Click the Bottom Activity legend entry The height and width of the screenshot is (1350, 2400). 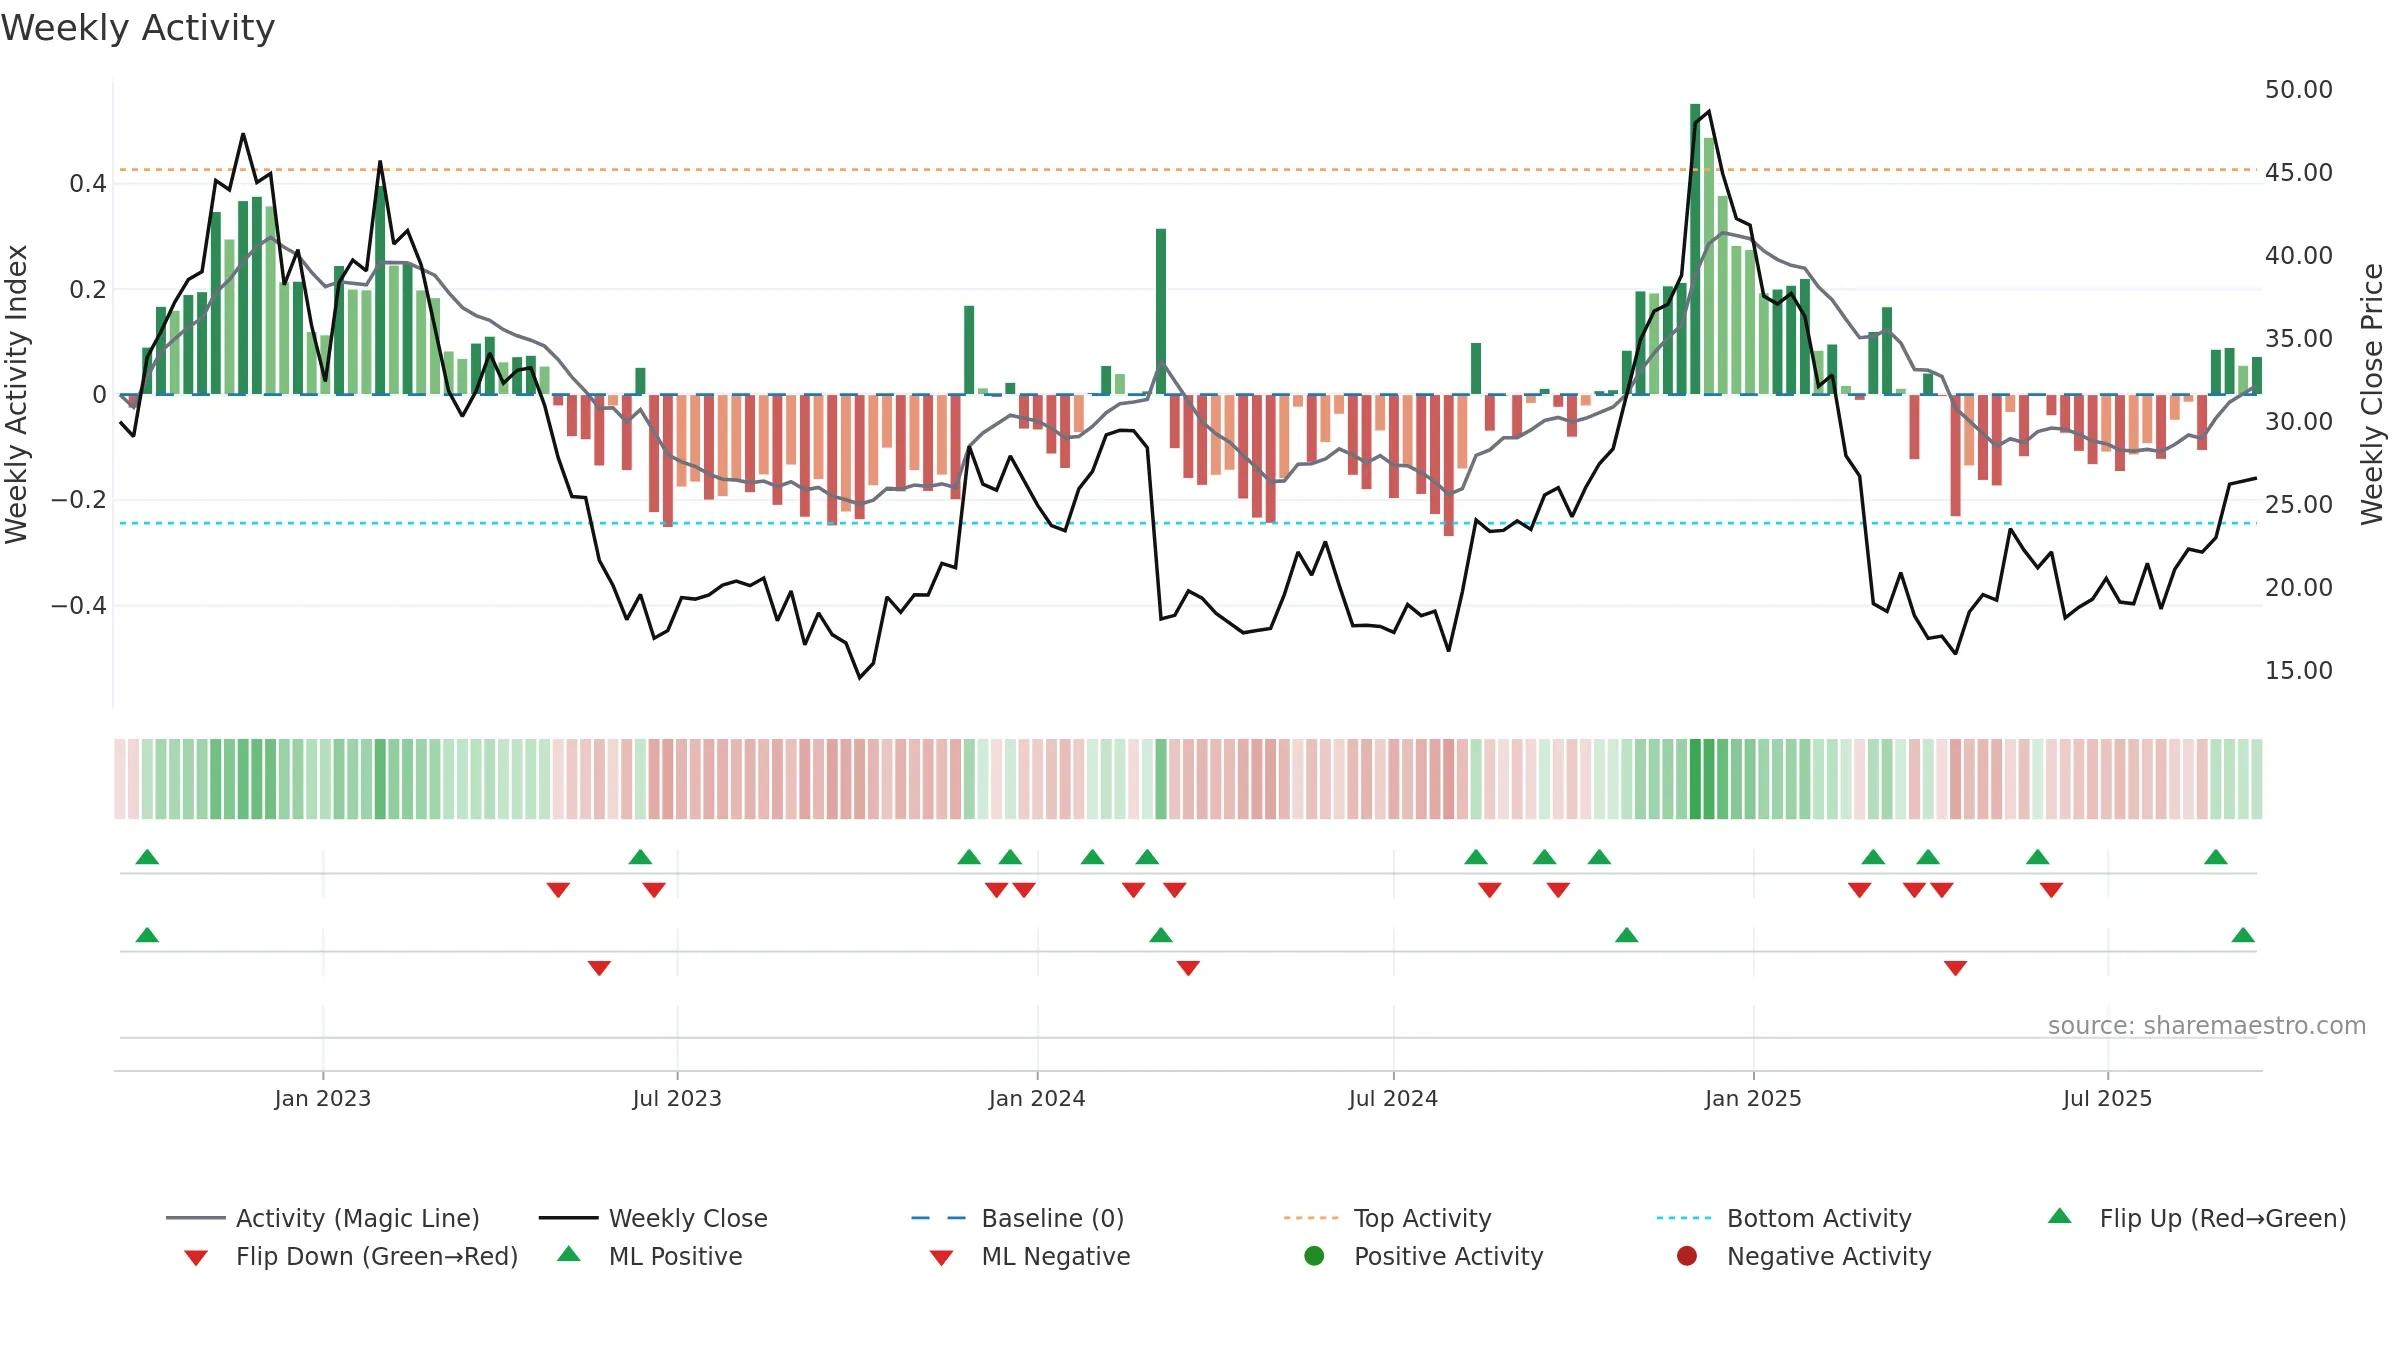coord(1784,1218)
